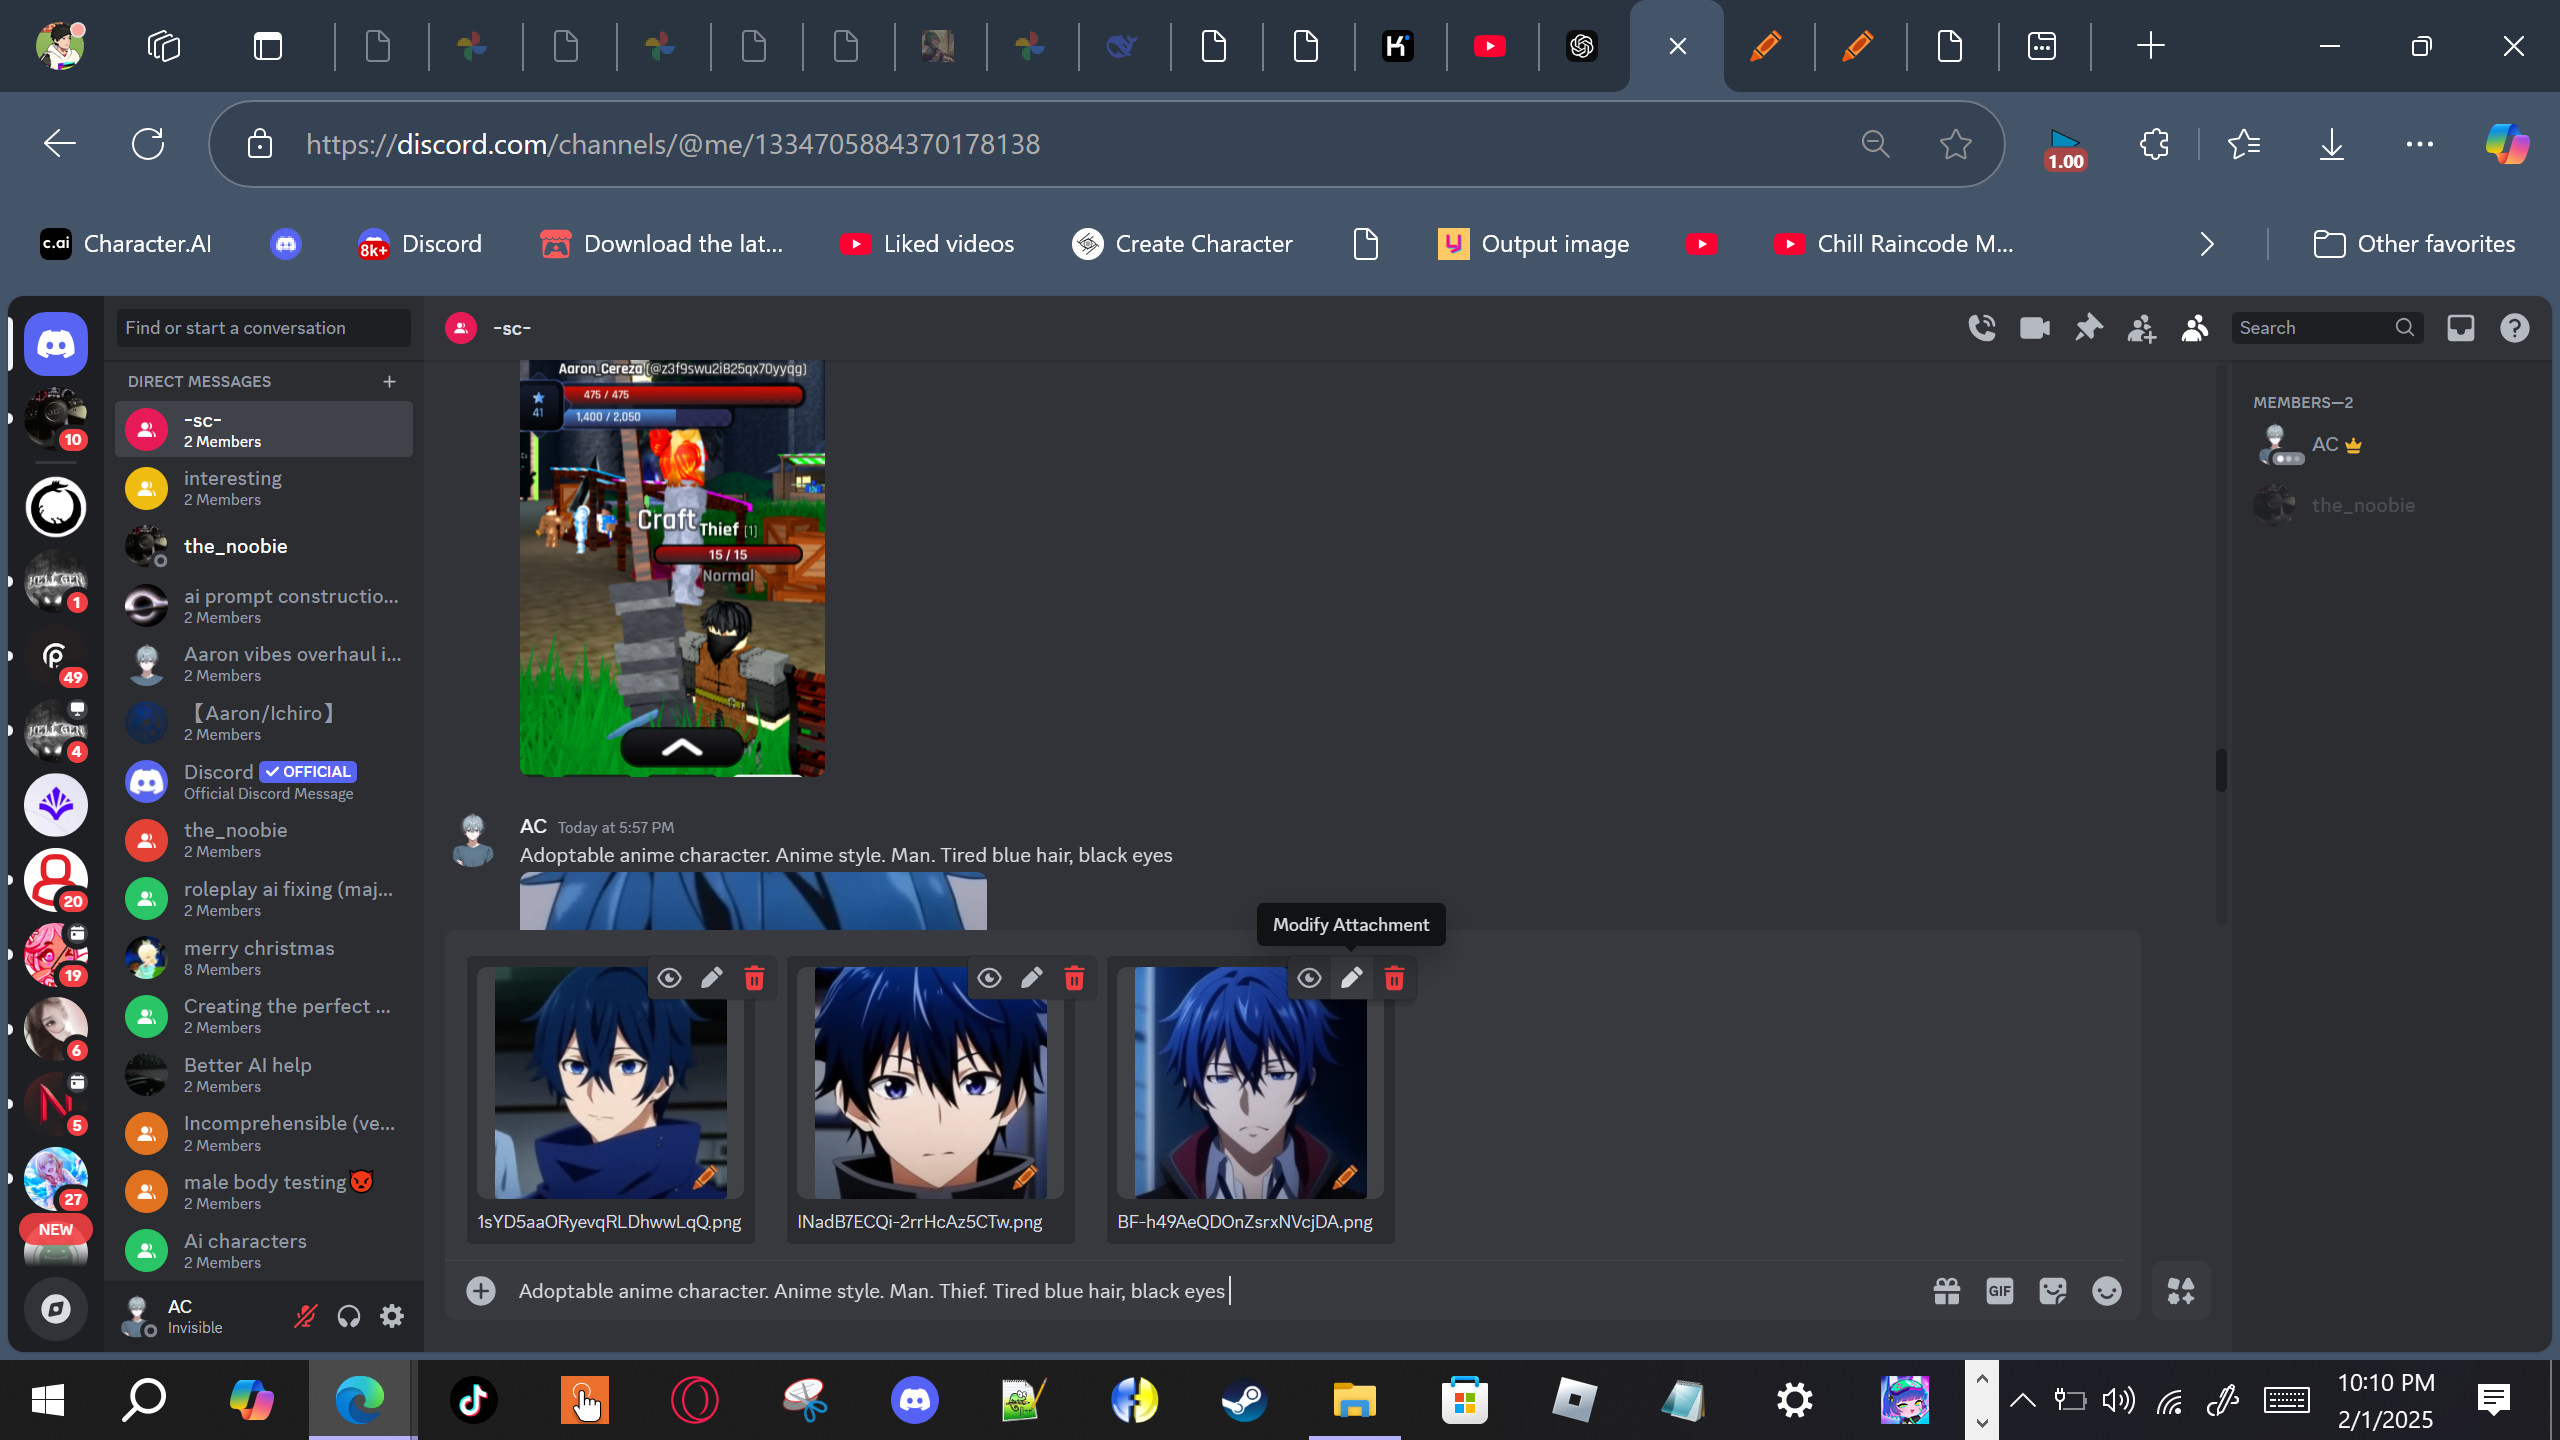Open the GIF picker
This screenshot has height=1440, width=2560.
click(x=2000, y=1291)
